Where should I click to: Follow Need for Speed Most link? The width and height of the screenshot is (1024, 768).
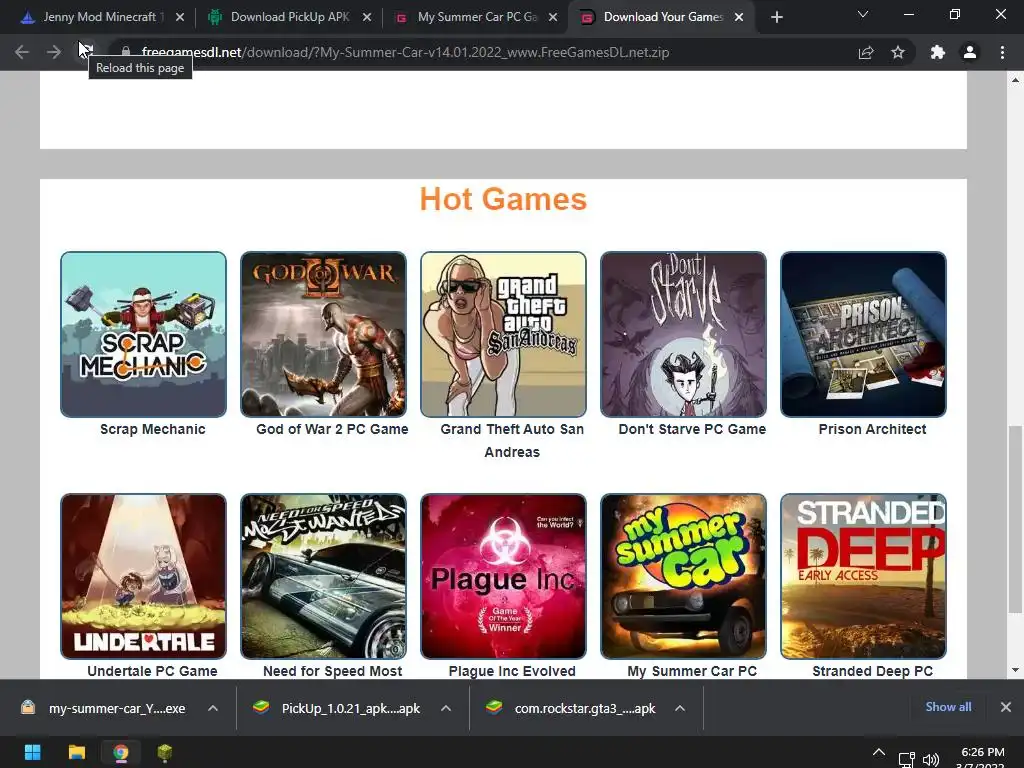point(332,671)
